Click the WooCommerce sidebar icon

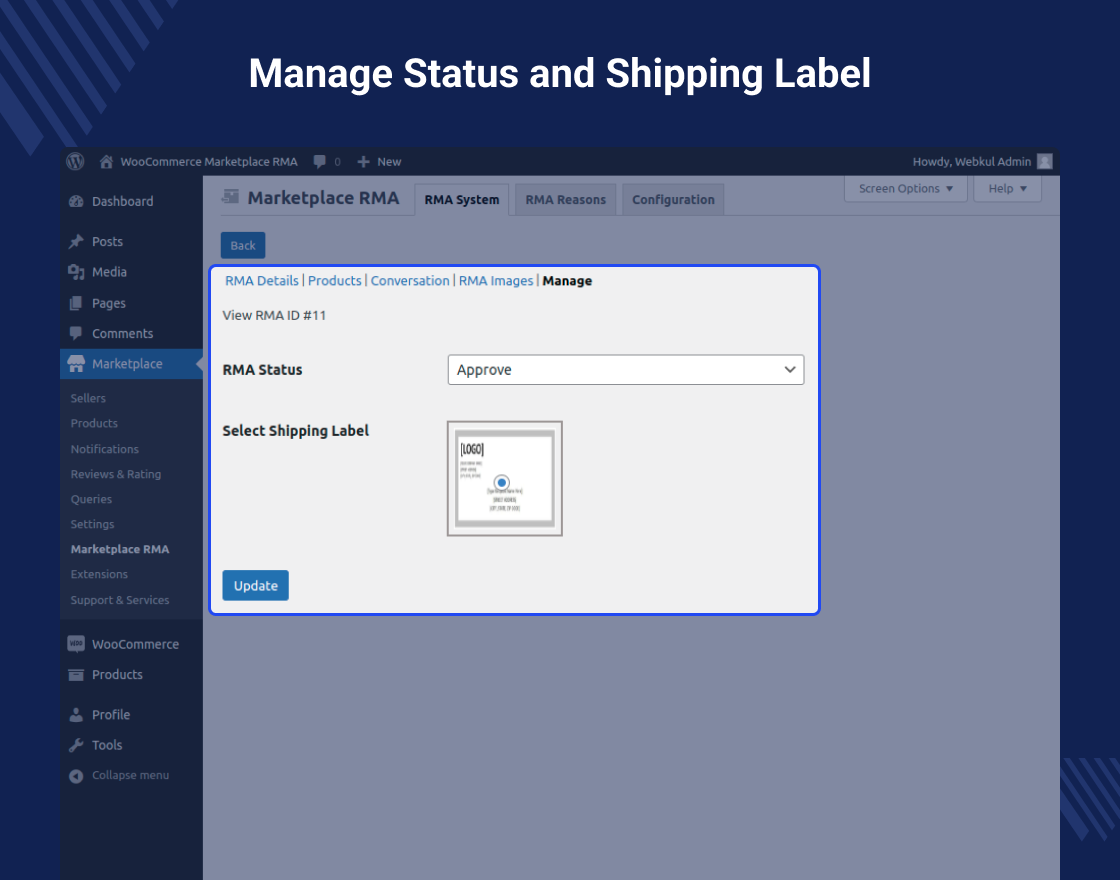pyautogui.click(x=77, y=643)
